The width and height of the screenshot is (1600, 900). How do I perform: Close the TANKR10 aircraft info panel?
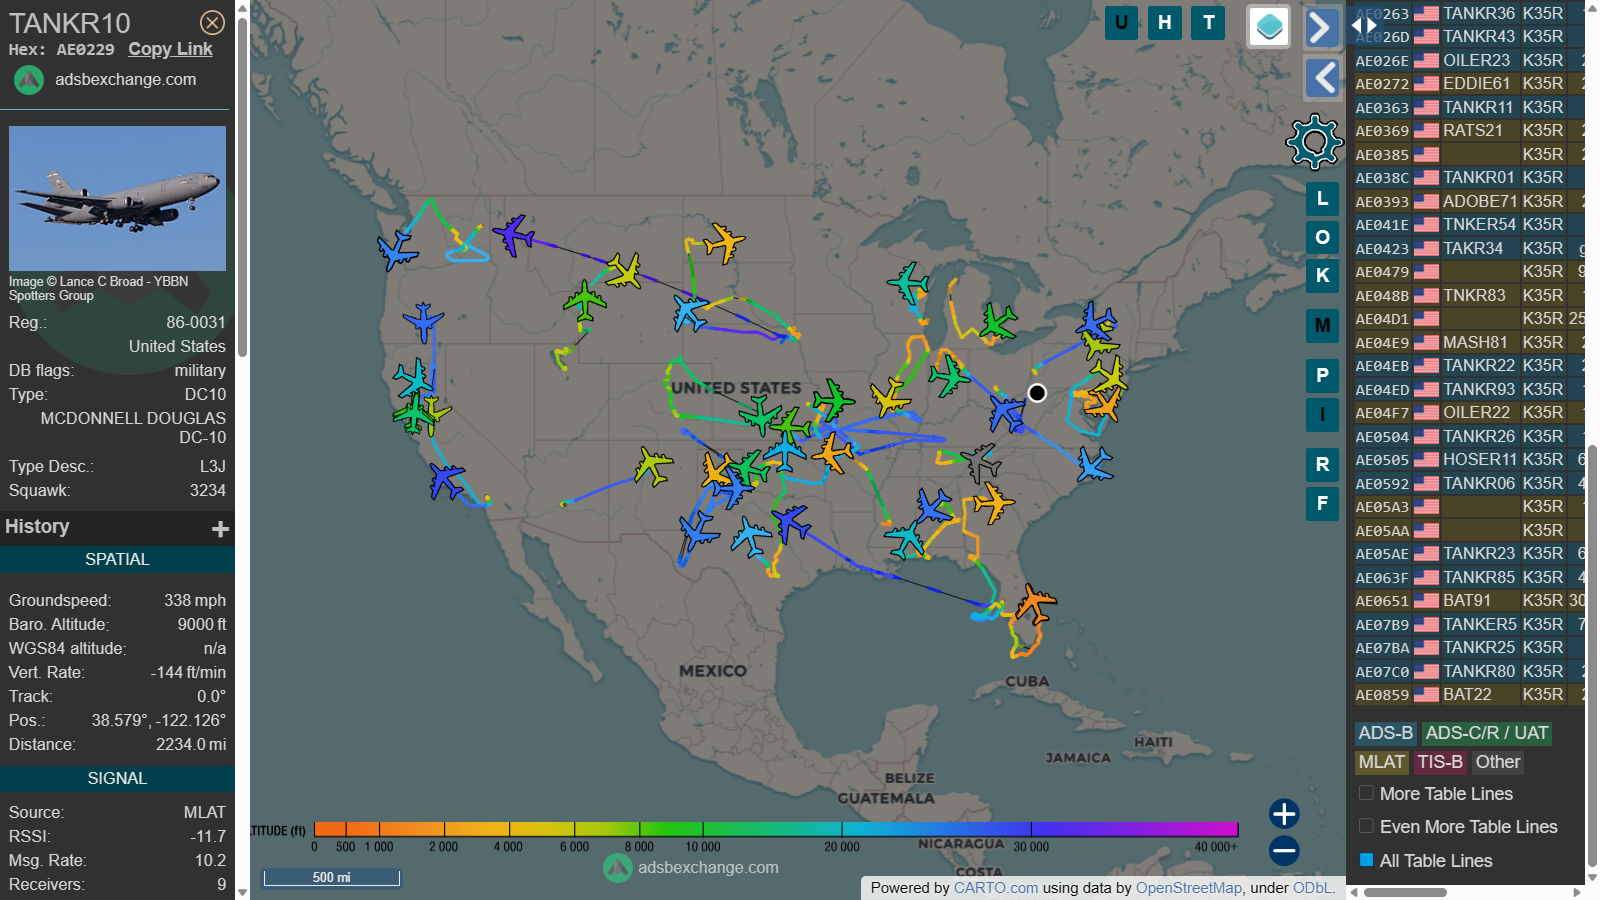point(212,22)
